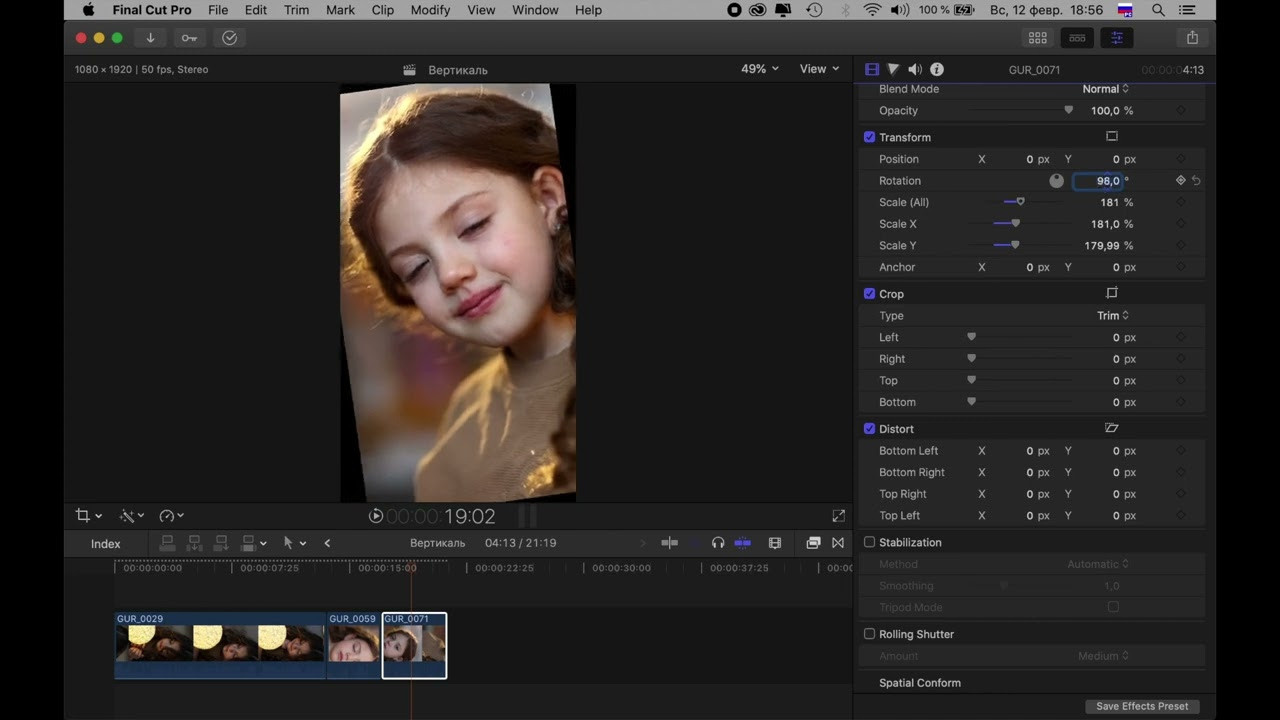The width and height of the screenshot is (1280, 720).
Task: Click the import media arrow icon
Action: (150, 38)
